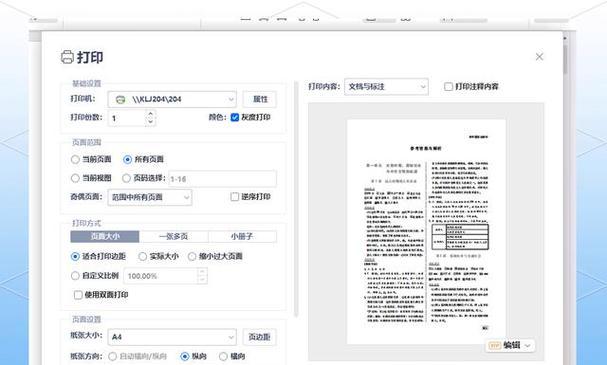Image resolution: width=607 pixels, height=365 pixels.
Task: Open the 打印内容 文档与标注 dropdown
Action: point(386,87)
